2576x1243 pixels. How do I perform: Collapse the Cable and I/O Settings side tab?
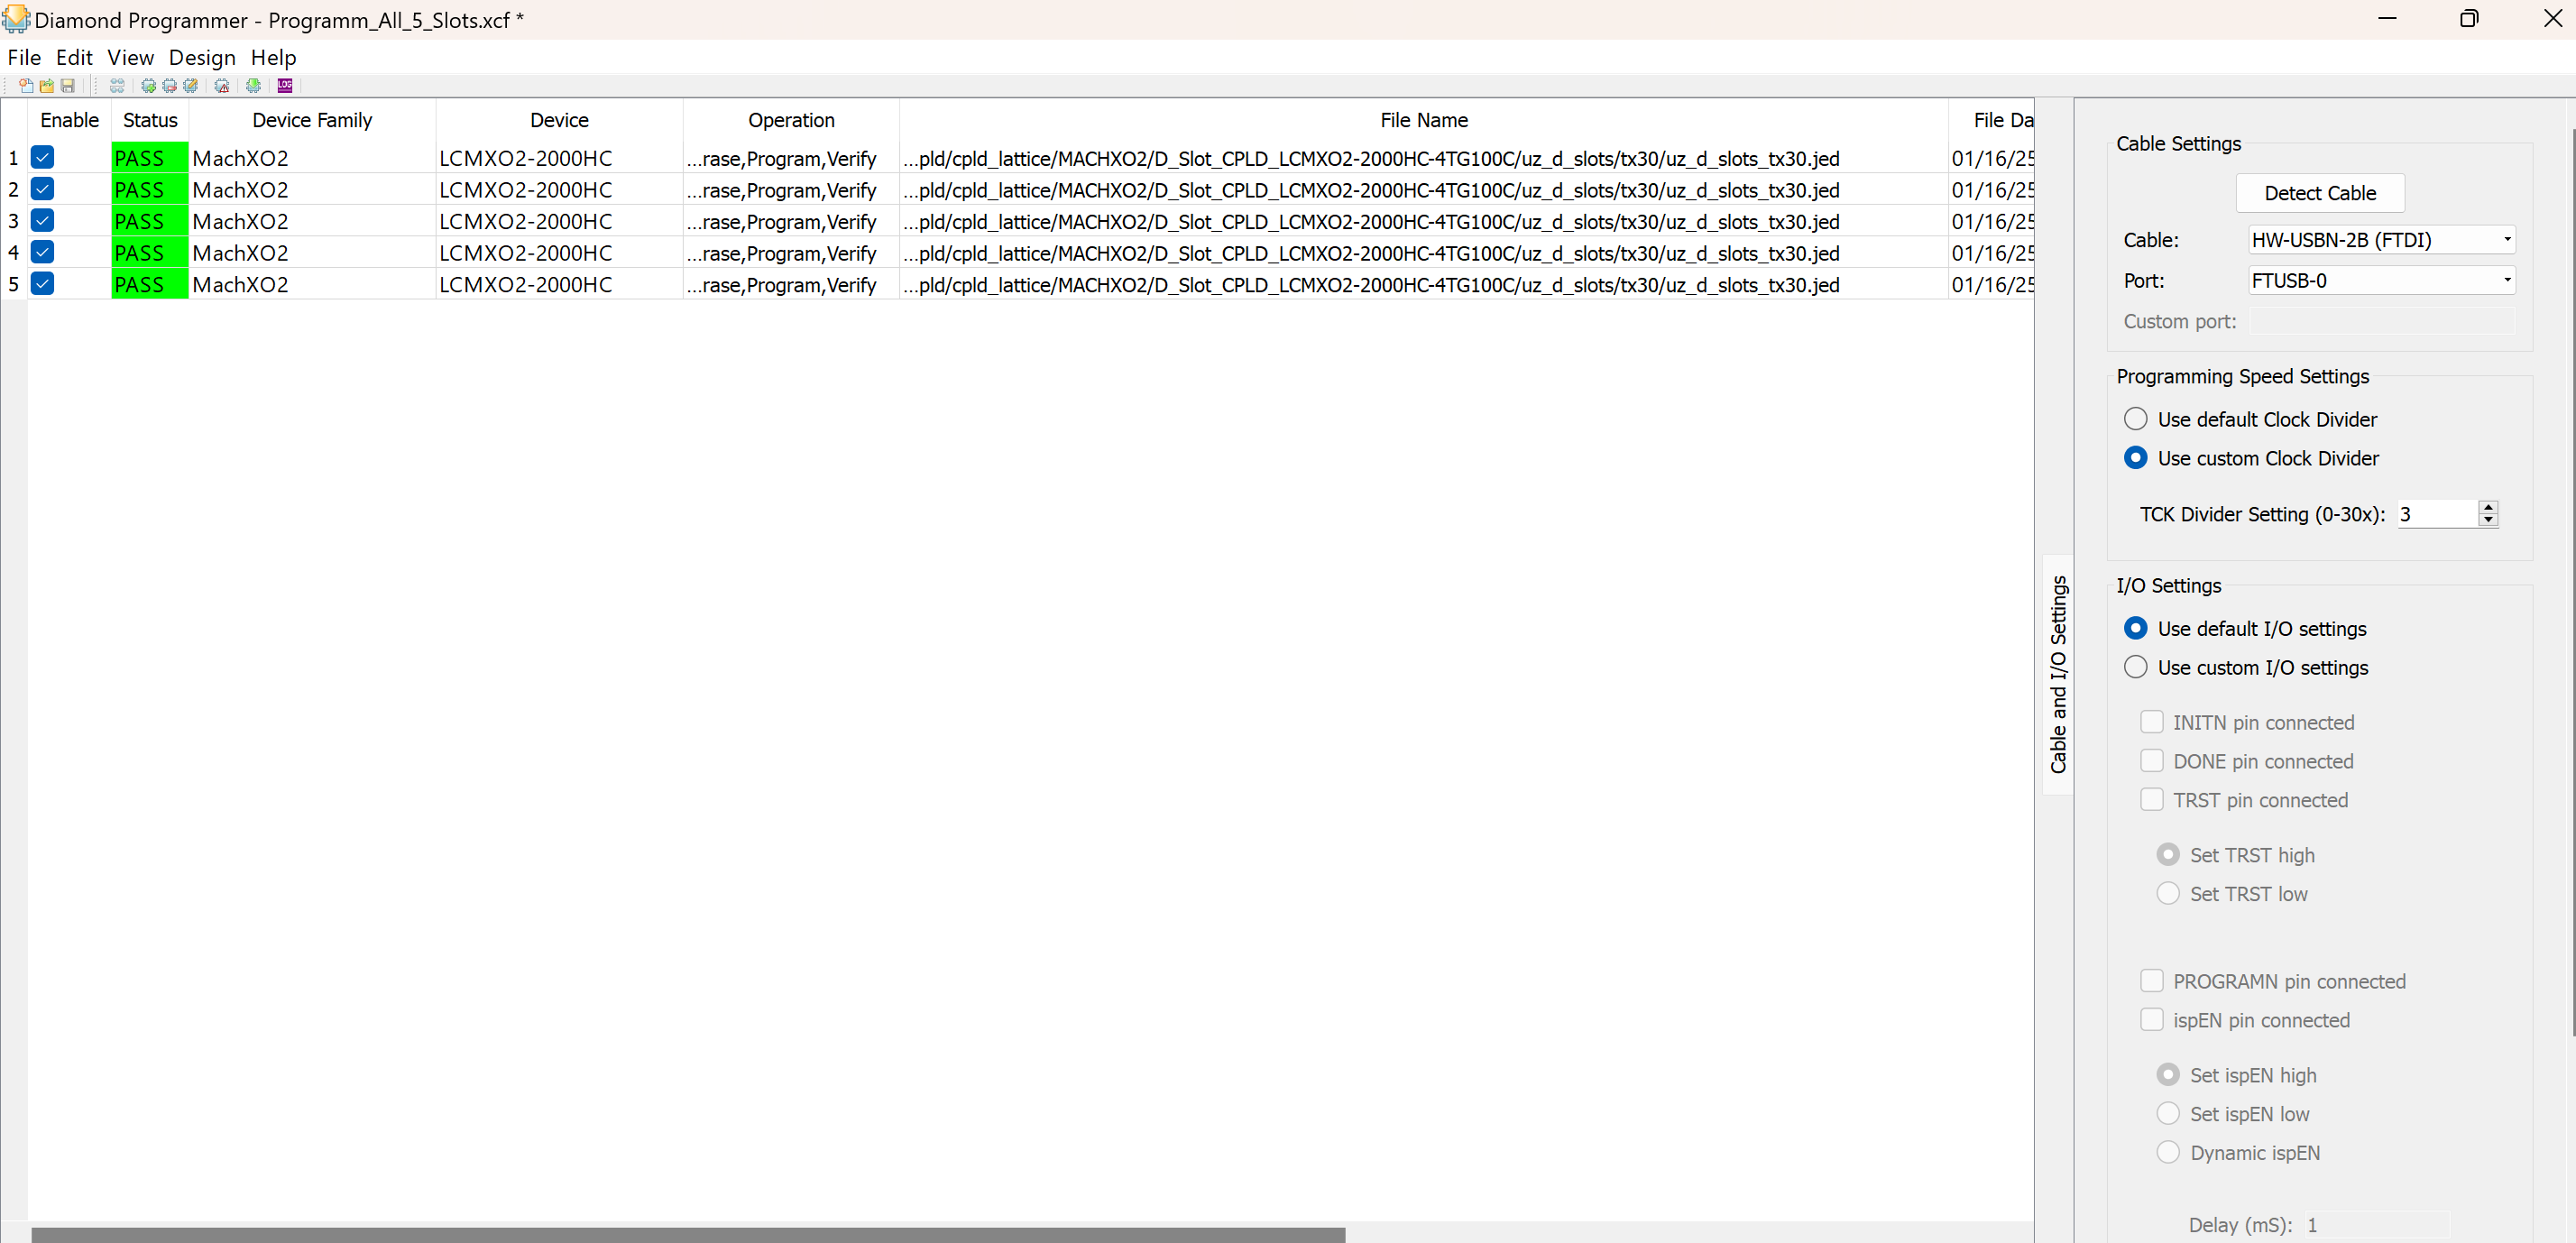click(x=2057, y=674)
